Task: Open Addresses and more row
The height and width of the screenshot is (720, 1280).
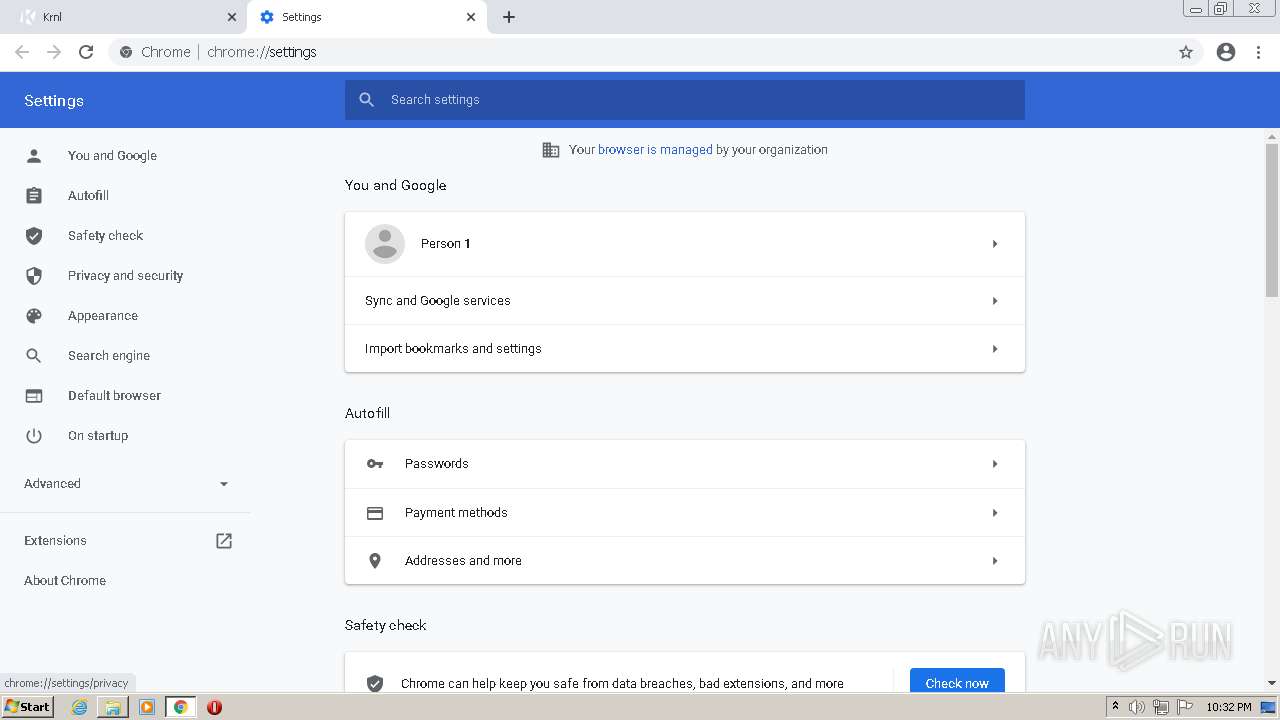Action: pos(685,561)
